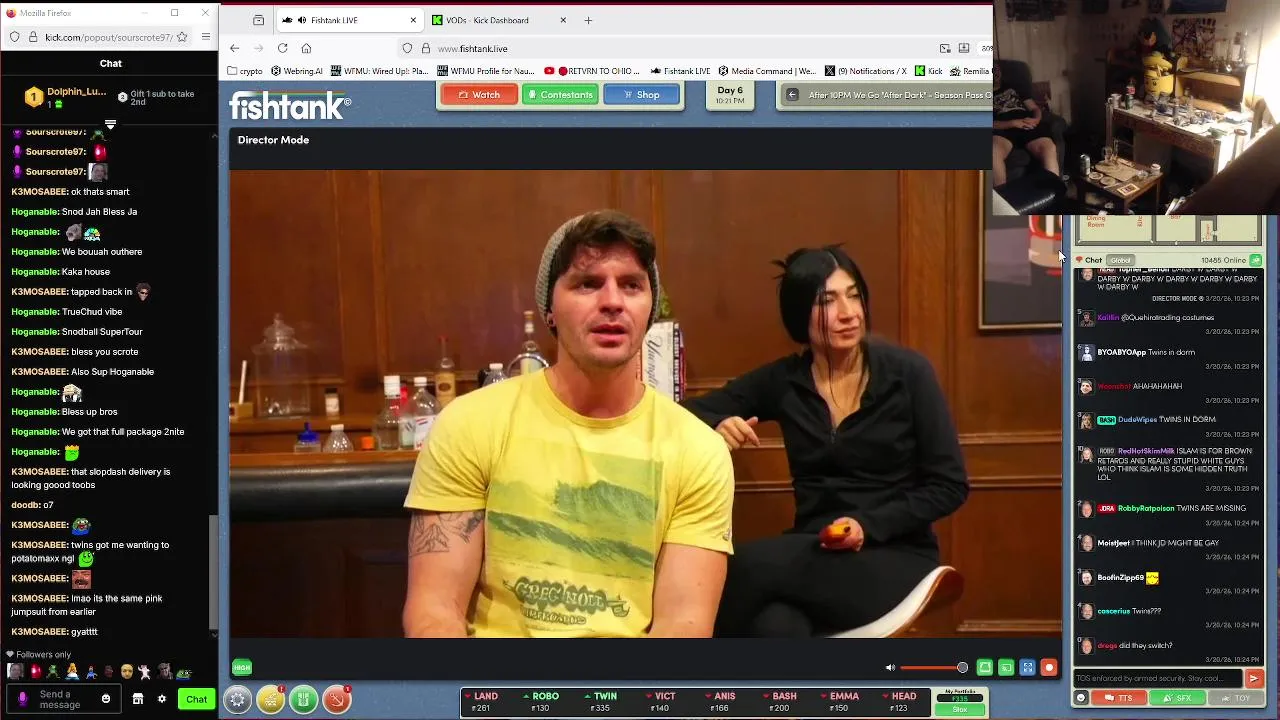Send message with green Chat button
This screenshot has width=1280, height=720.
tap(196, 699)
